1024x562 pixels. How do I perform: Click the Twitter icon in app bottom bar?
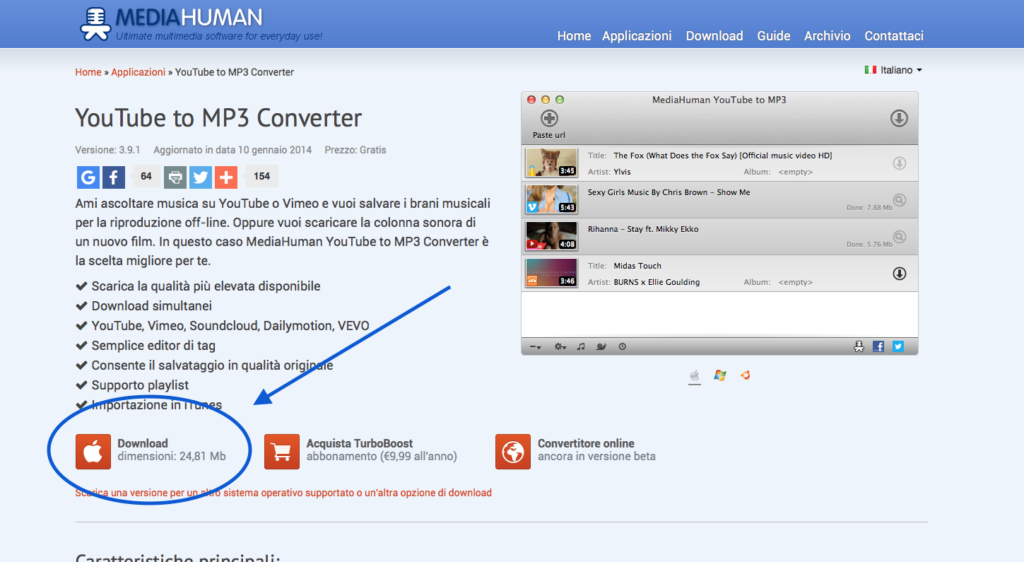click(898, 347)
